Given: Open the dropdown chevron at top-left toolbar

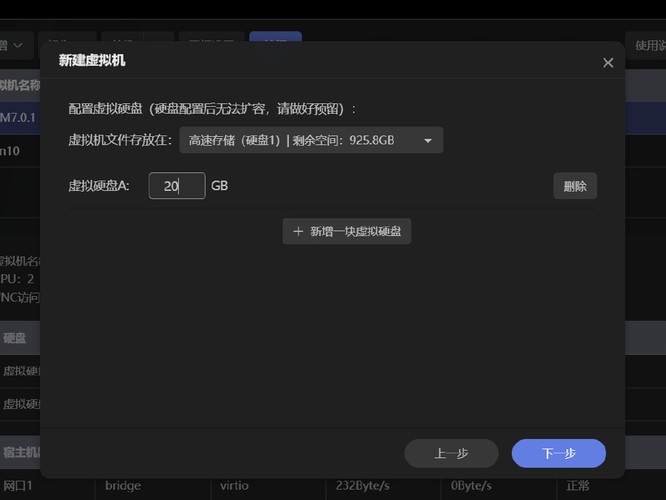Looking at the screenshot, I should tap(18, 45).
